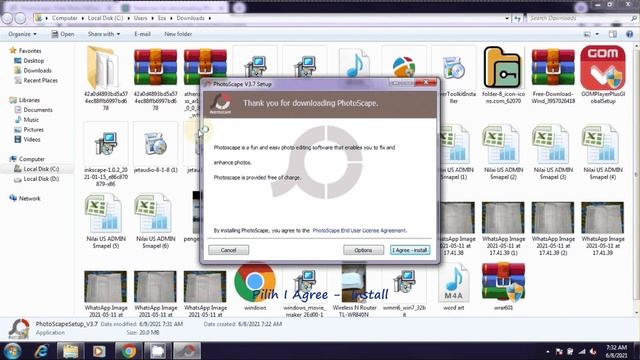Select Nilai US ADMIN Smapel (4) Excel file
640x360 pixels.
tap(603, 144)
